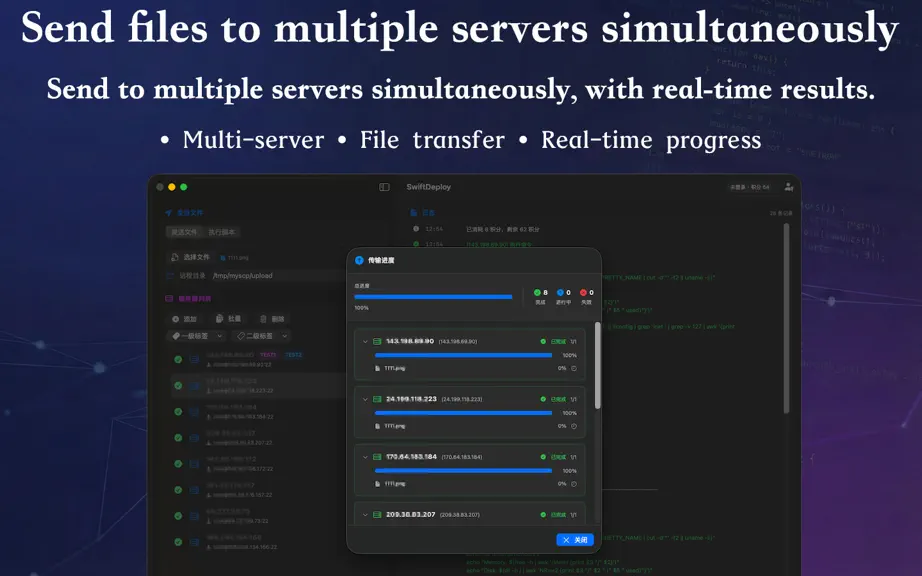Click the file icon under 143.198.69.90
Viewport: 922px width, 576px height.
[378, 369]
